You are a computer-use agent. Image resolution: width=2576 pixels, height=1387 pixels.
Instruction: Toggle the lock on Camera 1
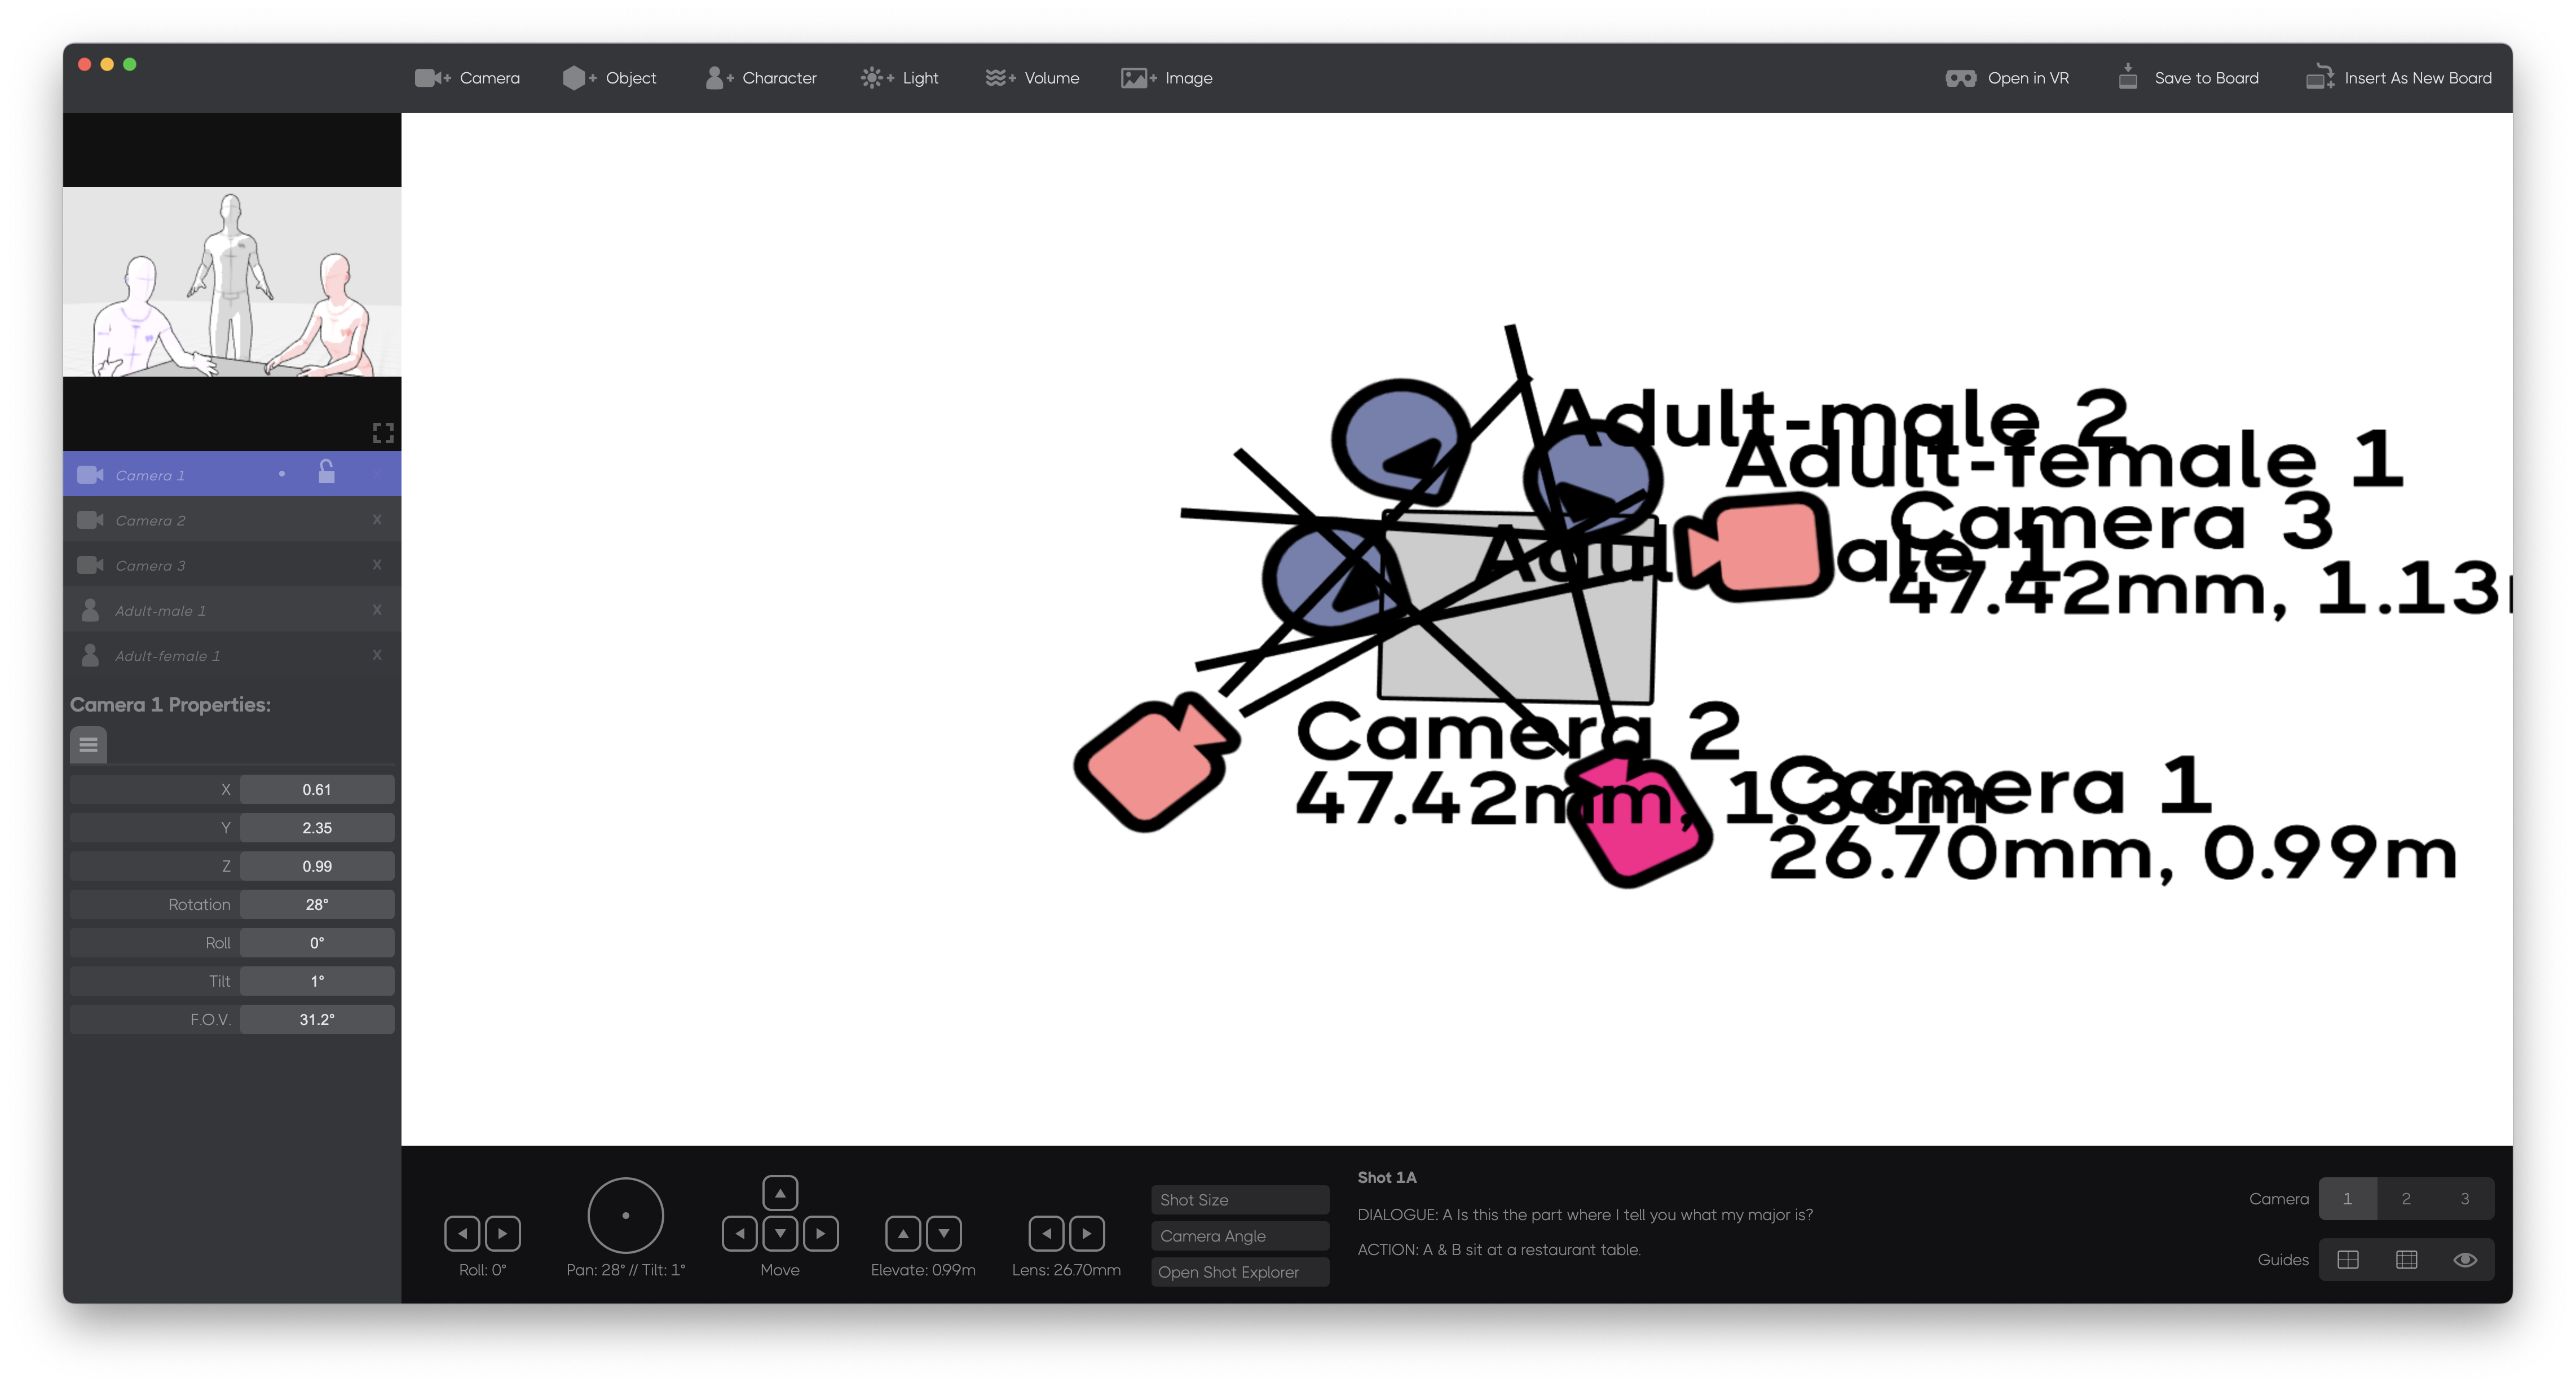click(326, 472)
